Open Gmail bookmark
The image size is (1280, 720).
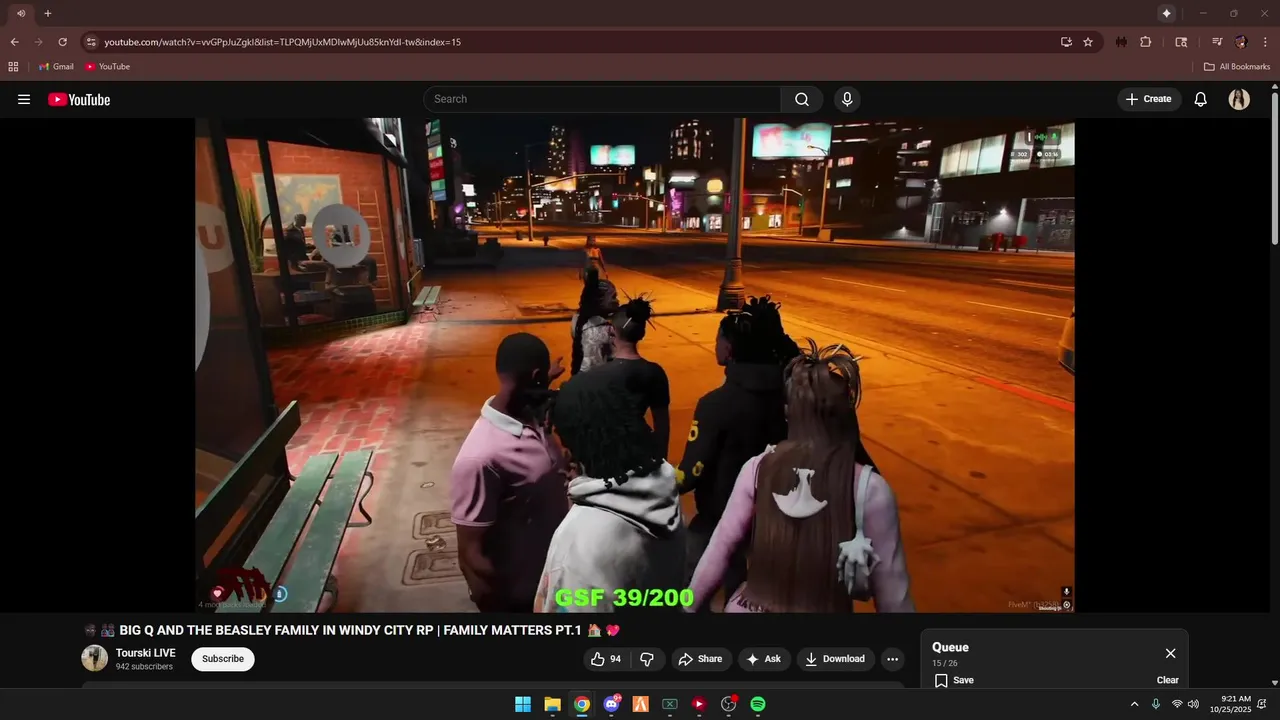56,66
